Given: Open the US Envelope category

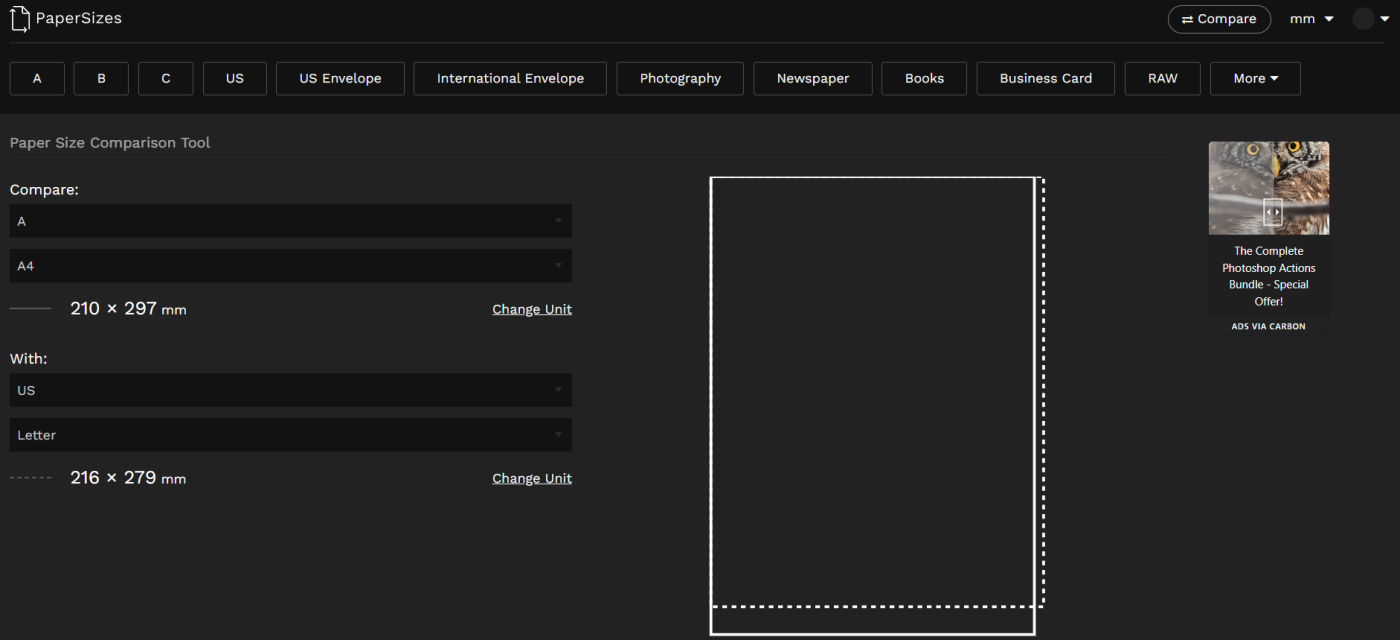Looking at the screenshot, I should 340,78.
